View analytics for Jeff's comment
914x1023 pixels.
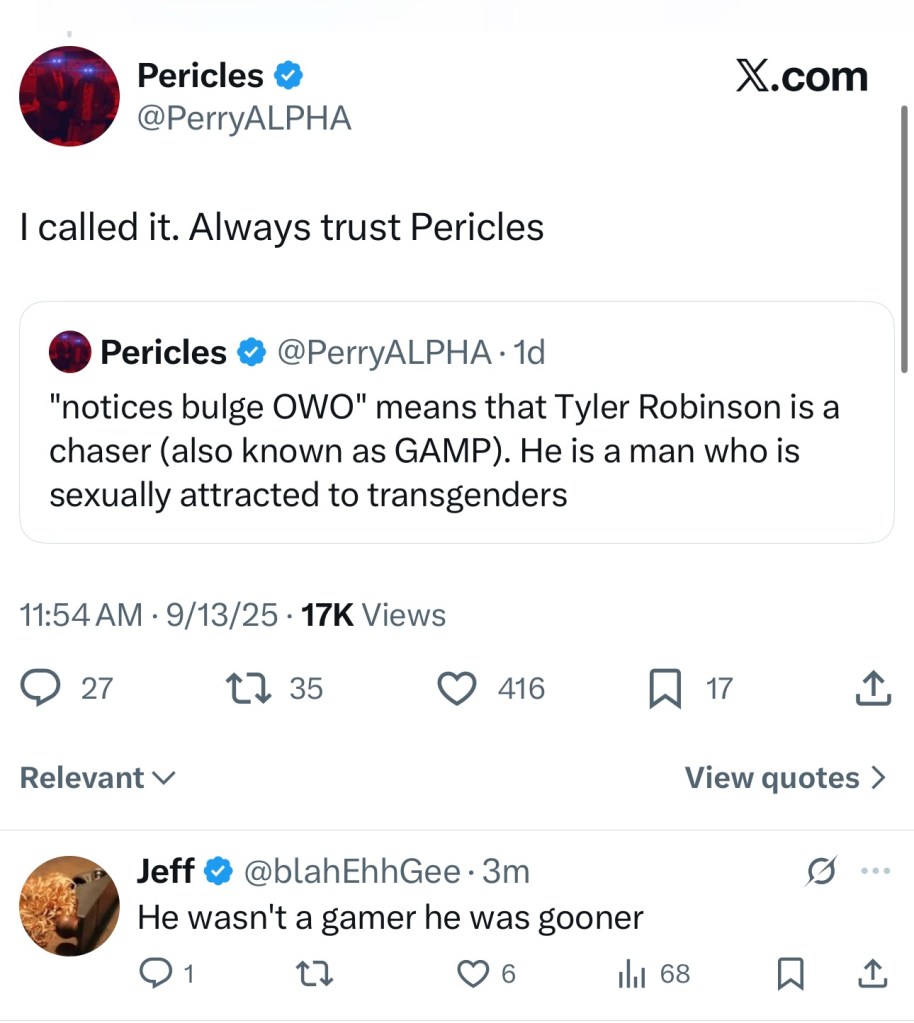[x=630, y=973]
